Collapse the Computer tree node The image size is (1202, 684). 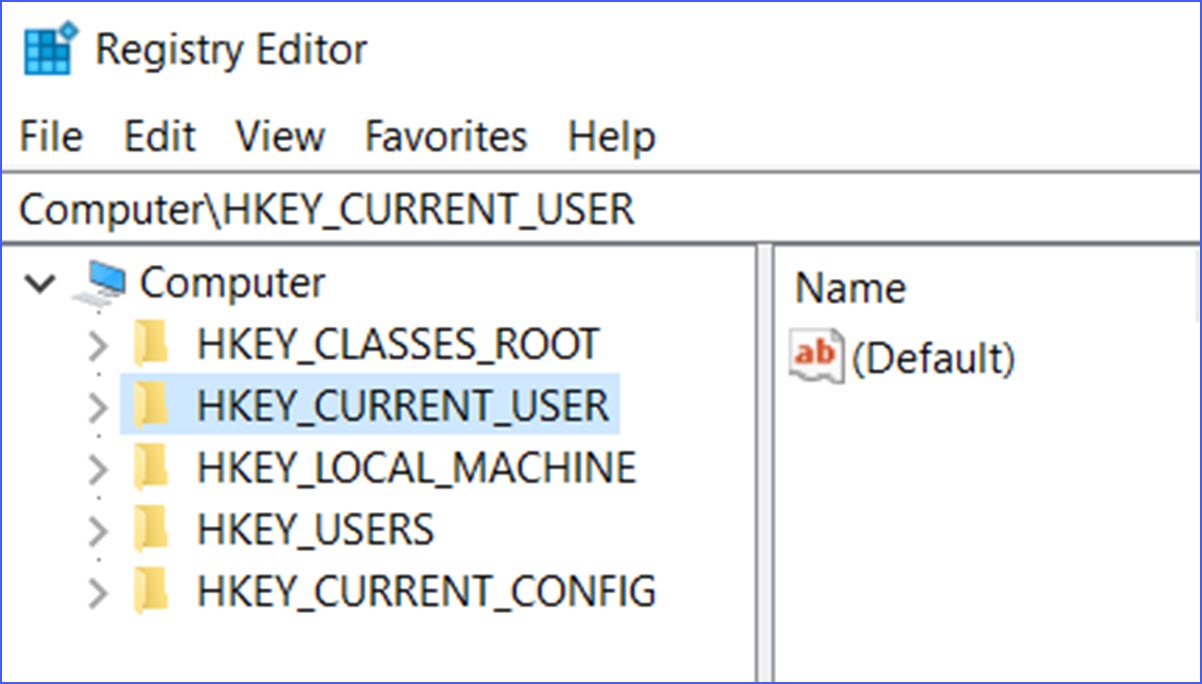40,283
